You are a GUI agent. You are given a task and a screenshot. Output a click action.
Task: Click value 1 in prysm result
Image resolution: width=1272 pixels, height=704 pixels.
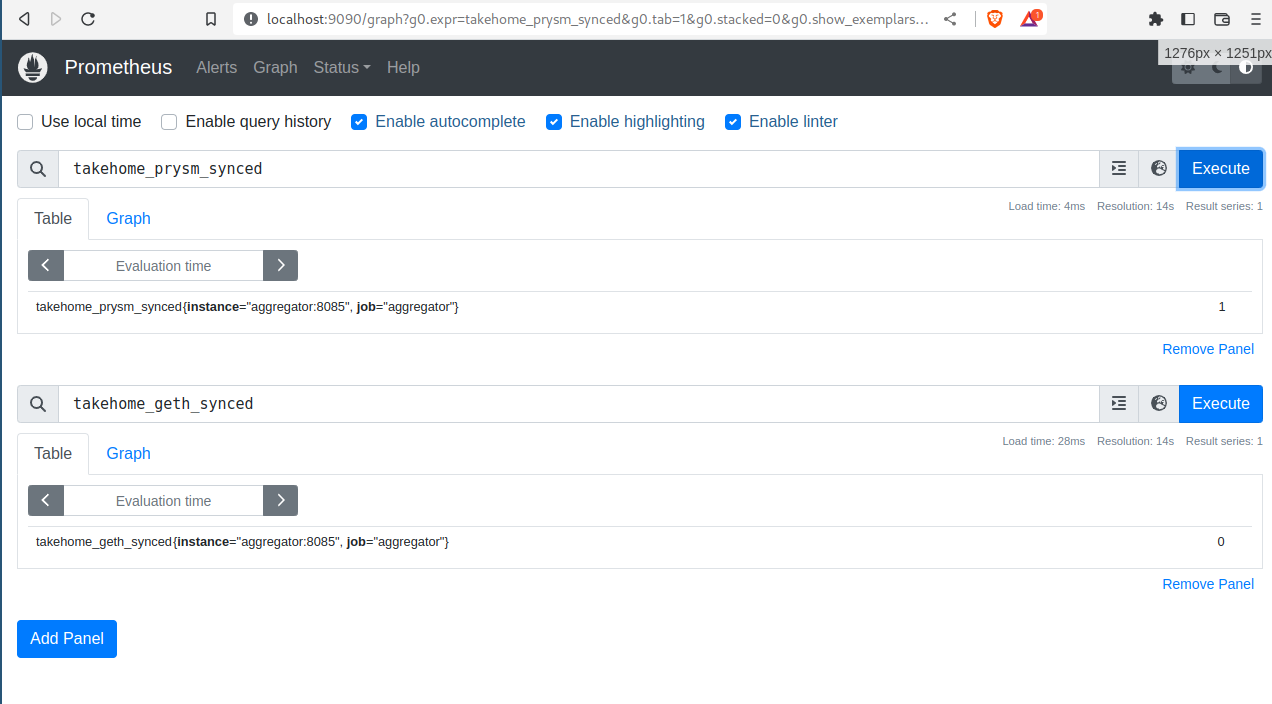click(1222, 307)
